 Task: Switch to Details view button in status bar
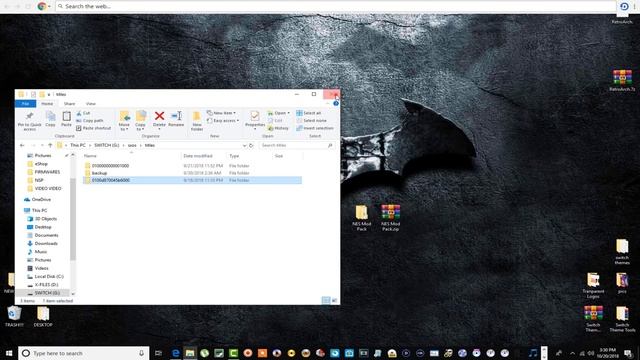[x=326, y=301]
